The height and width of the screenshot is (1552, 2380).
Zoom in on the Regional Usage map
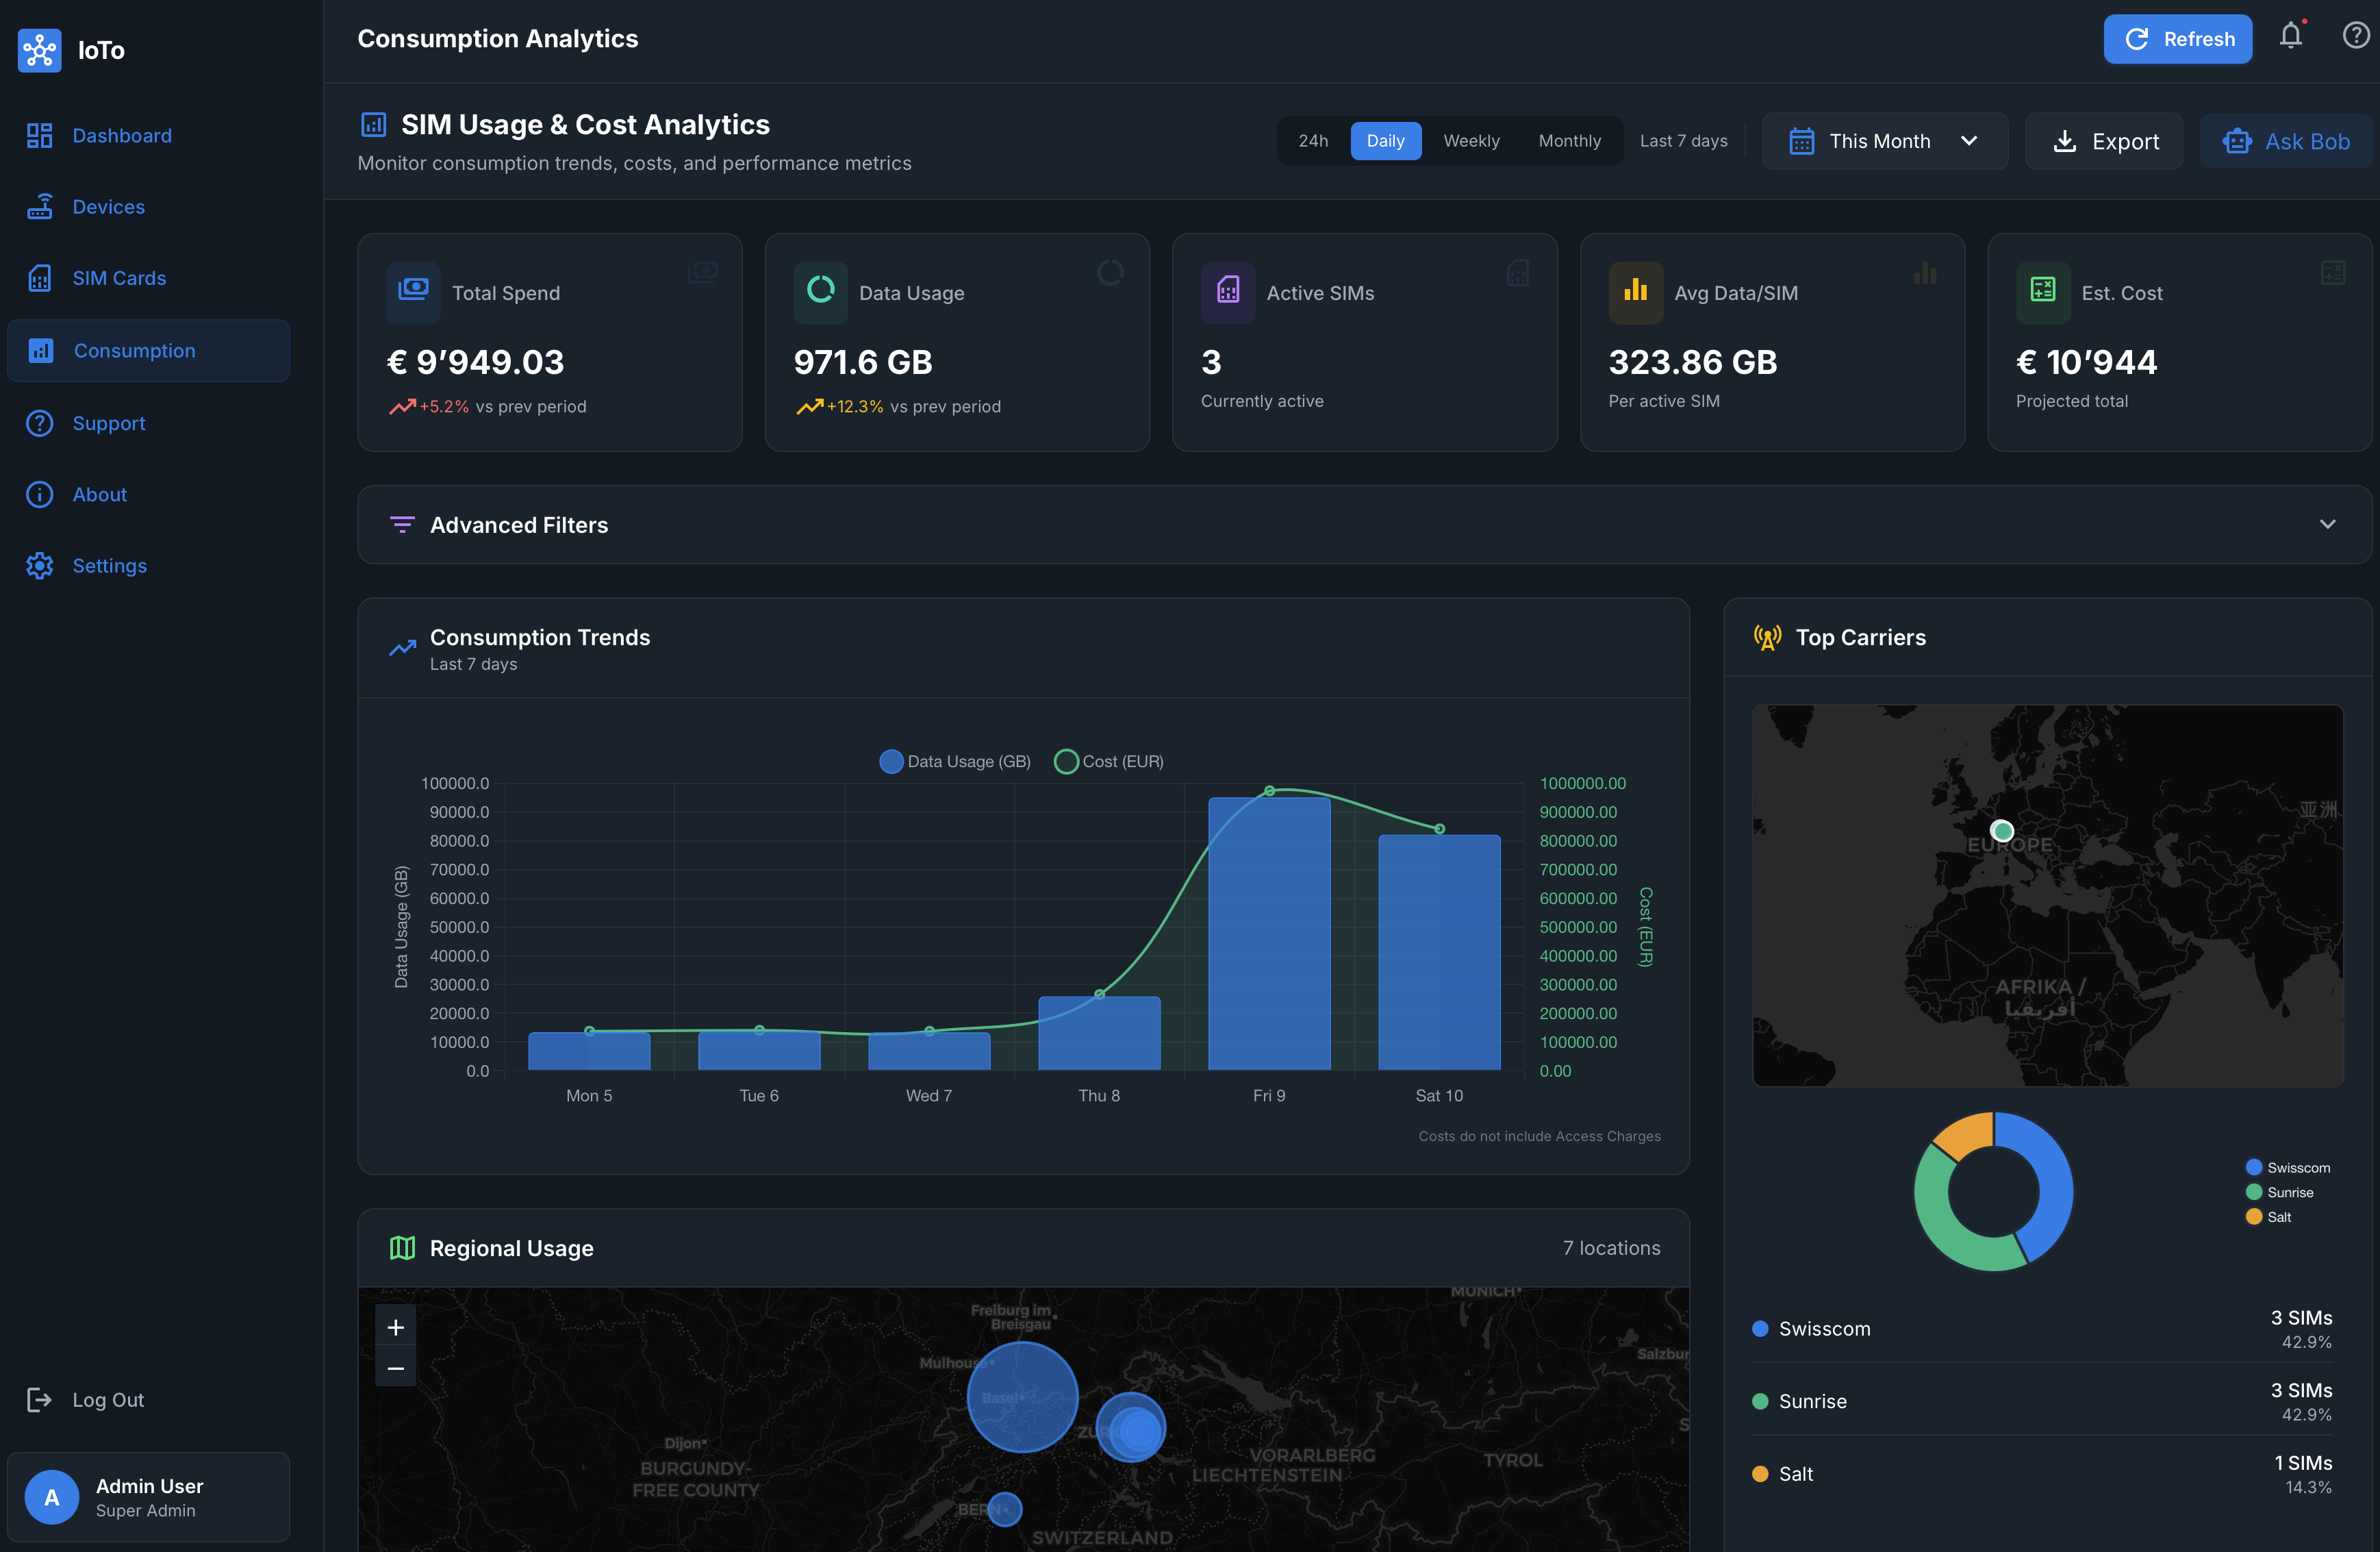click(396, 1327)
